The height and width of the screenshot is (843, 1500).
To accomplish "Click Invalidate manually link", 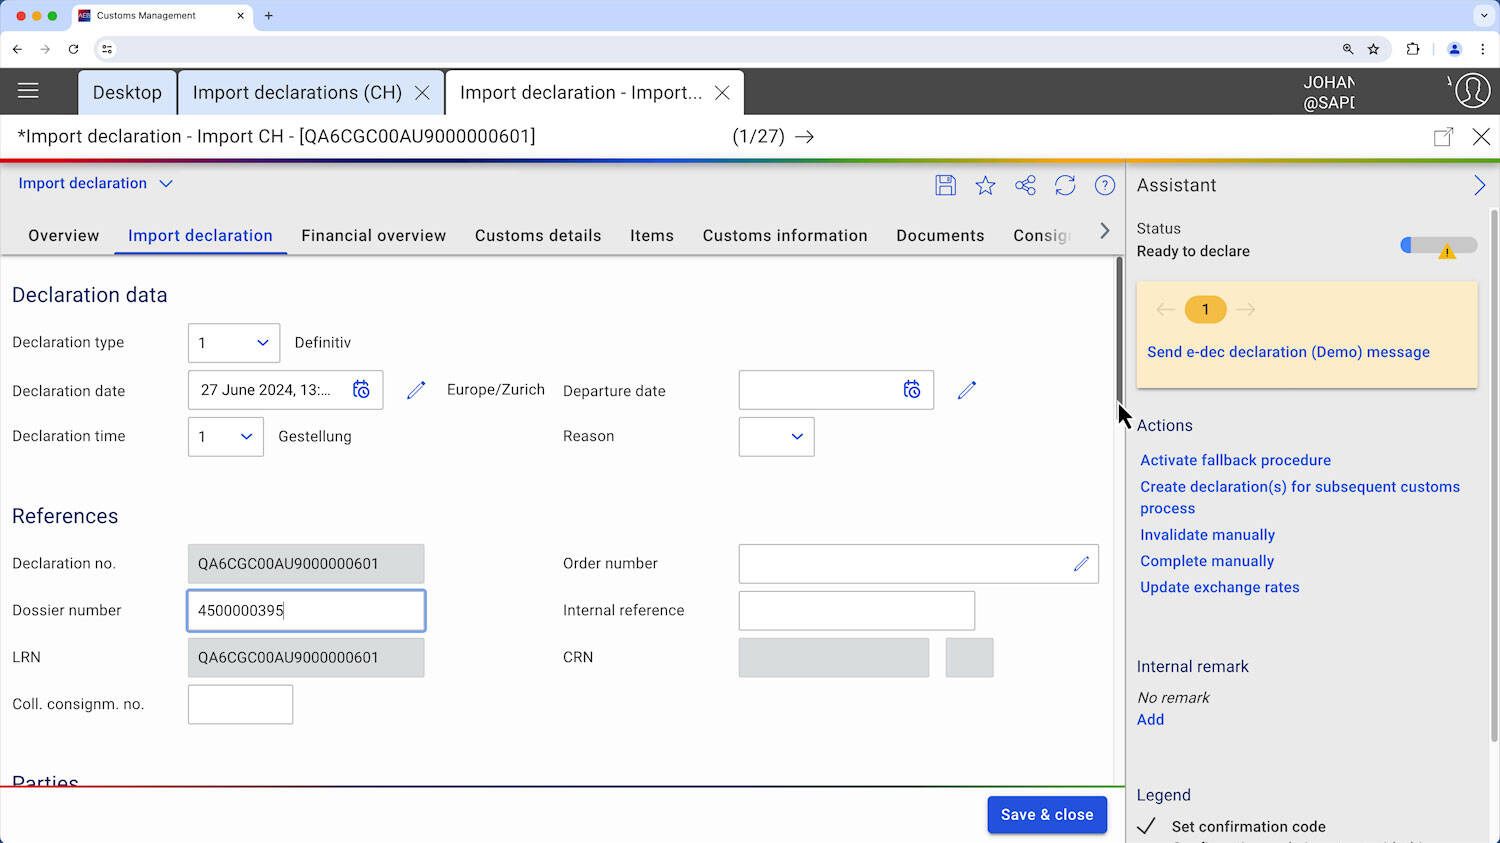I will pos(1207,535).
